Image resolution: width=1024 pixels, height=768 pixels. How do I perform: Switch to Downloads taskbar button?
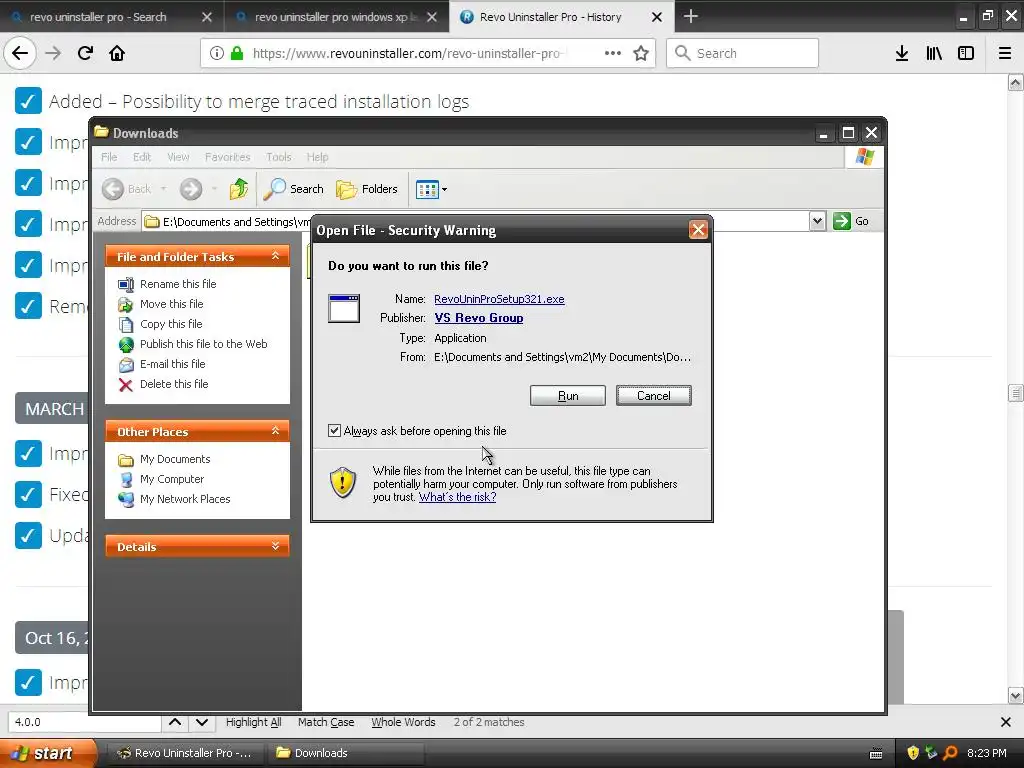click(345, 753)
